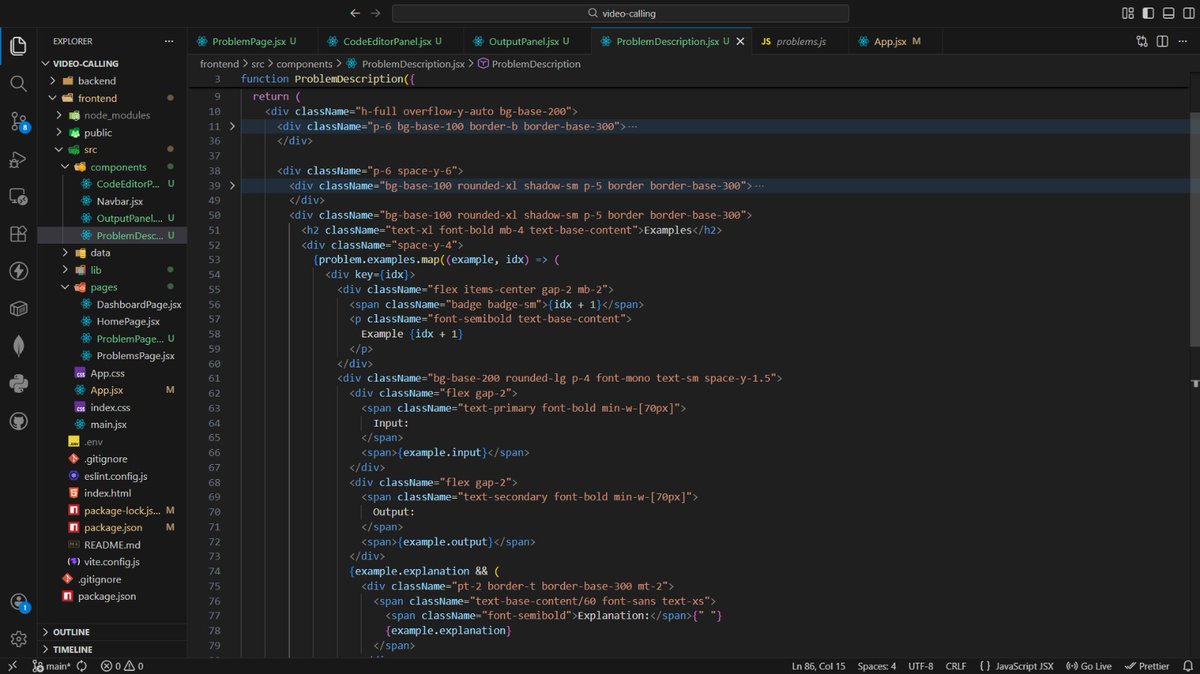Go forward with the navigation arrow
This screenshot has width=1200, height=674.
[376, 13]
